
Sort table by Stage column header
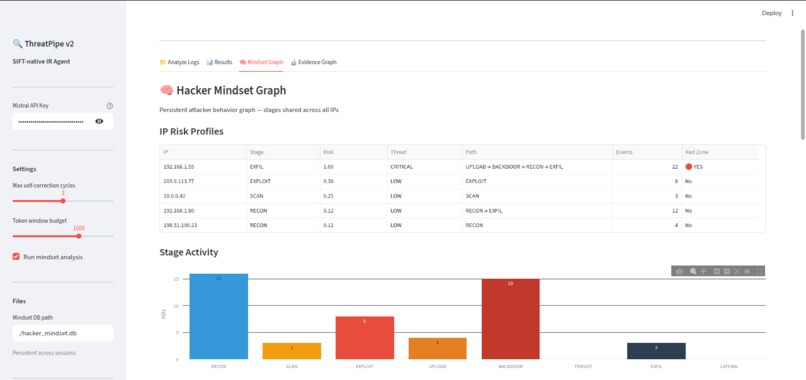tap(283, 152)
